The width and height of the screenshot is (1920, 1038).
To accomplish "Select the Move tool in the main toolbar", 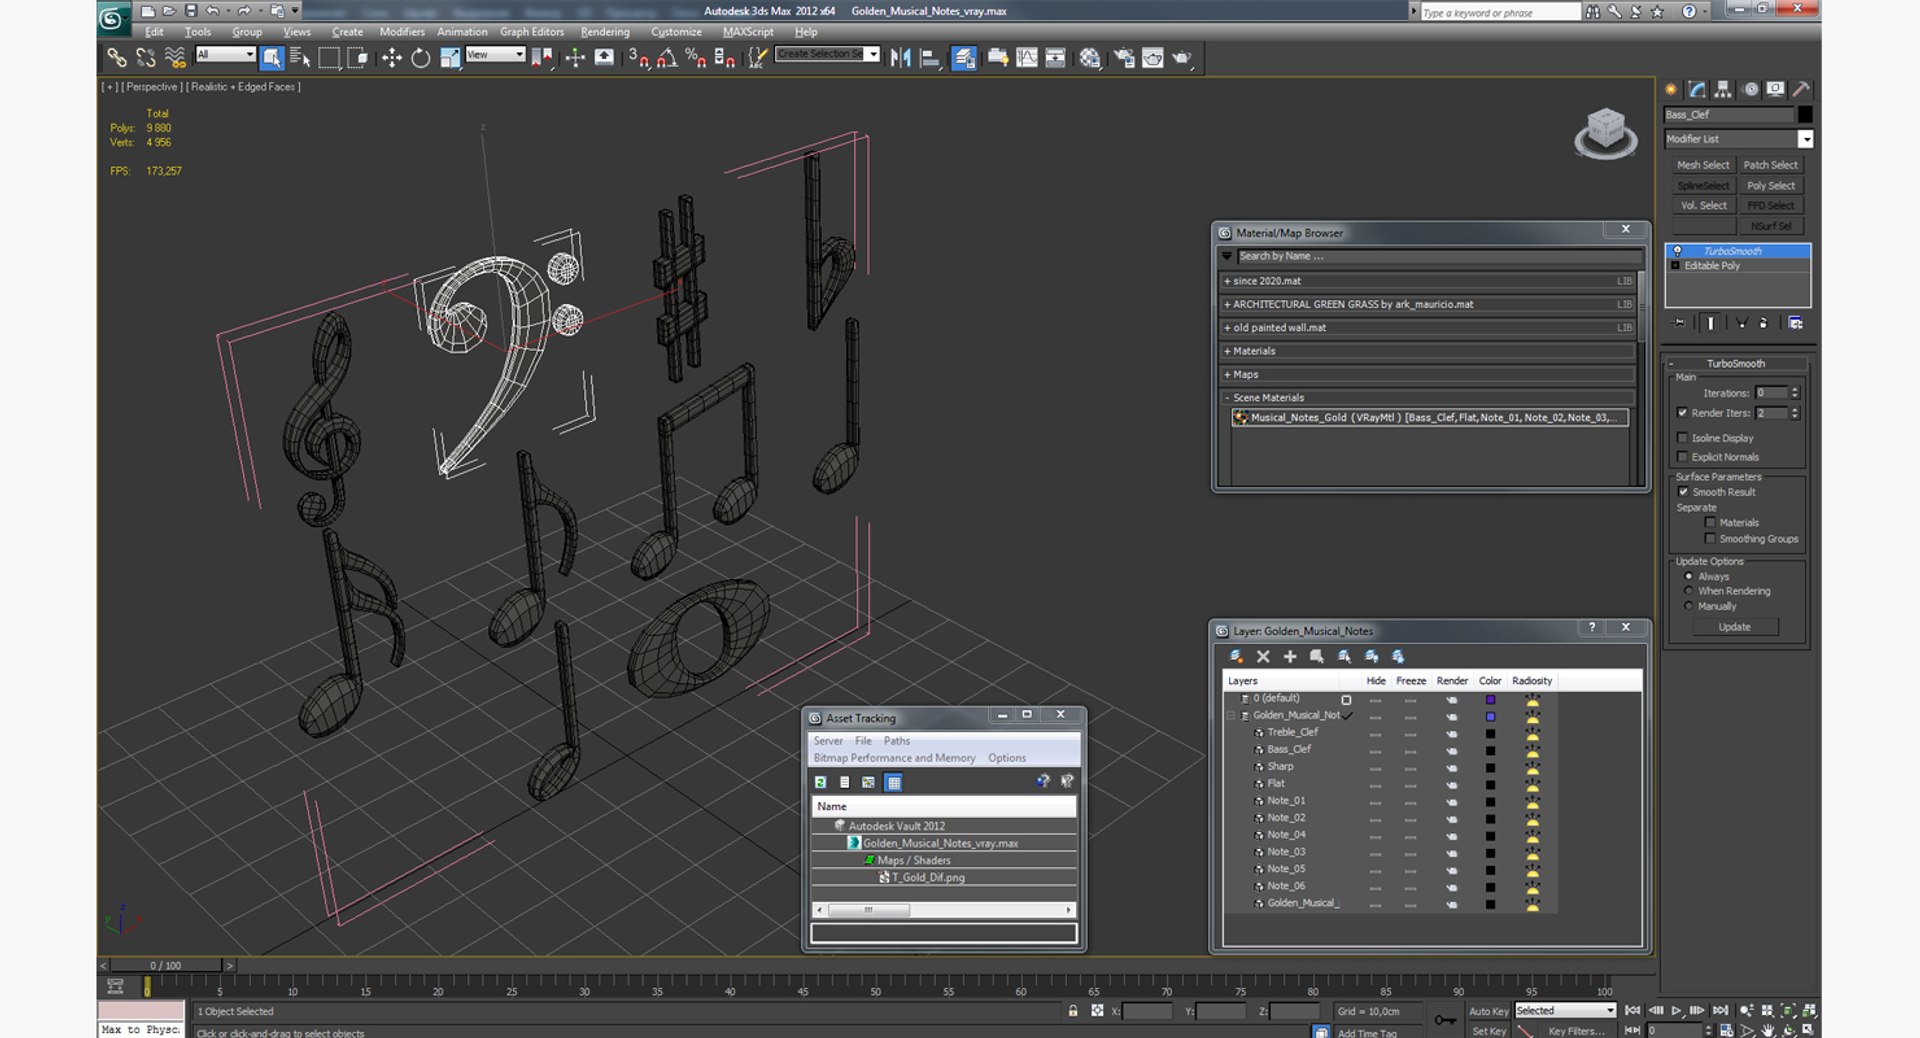I will point(391,58).
